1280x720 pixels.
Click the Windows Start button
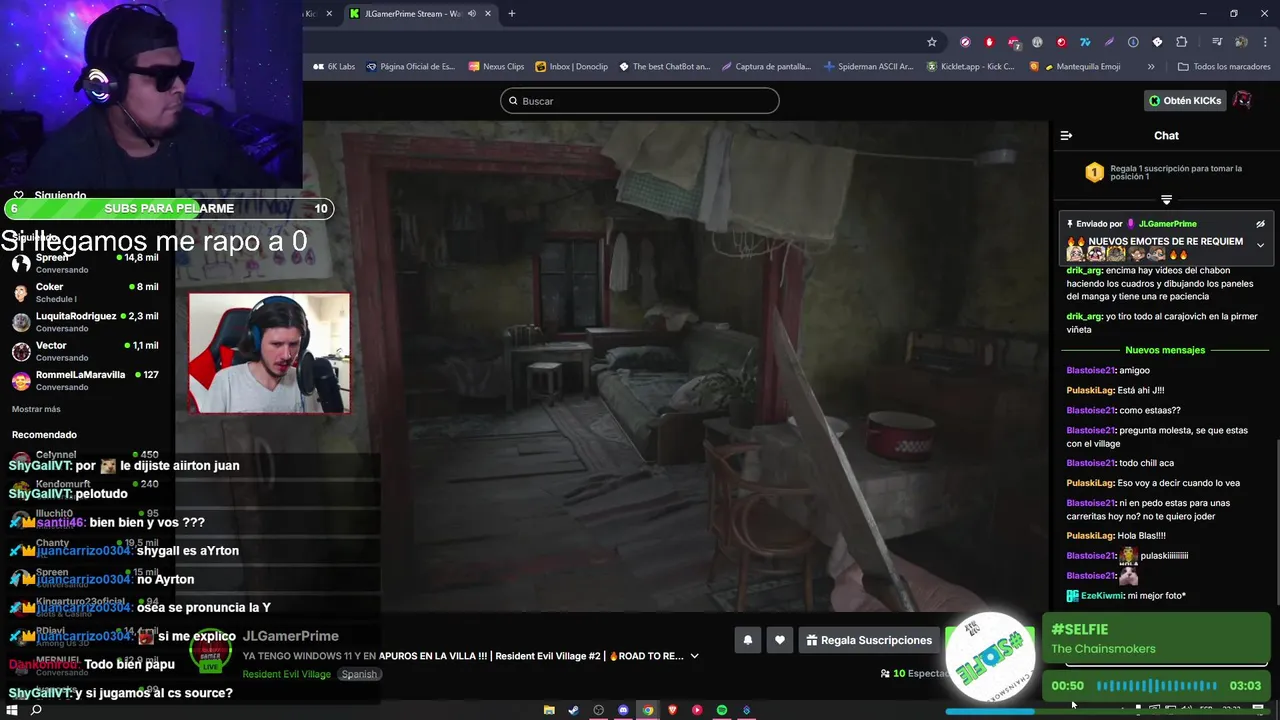tap(11, 710)
